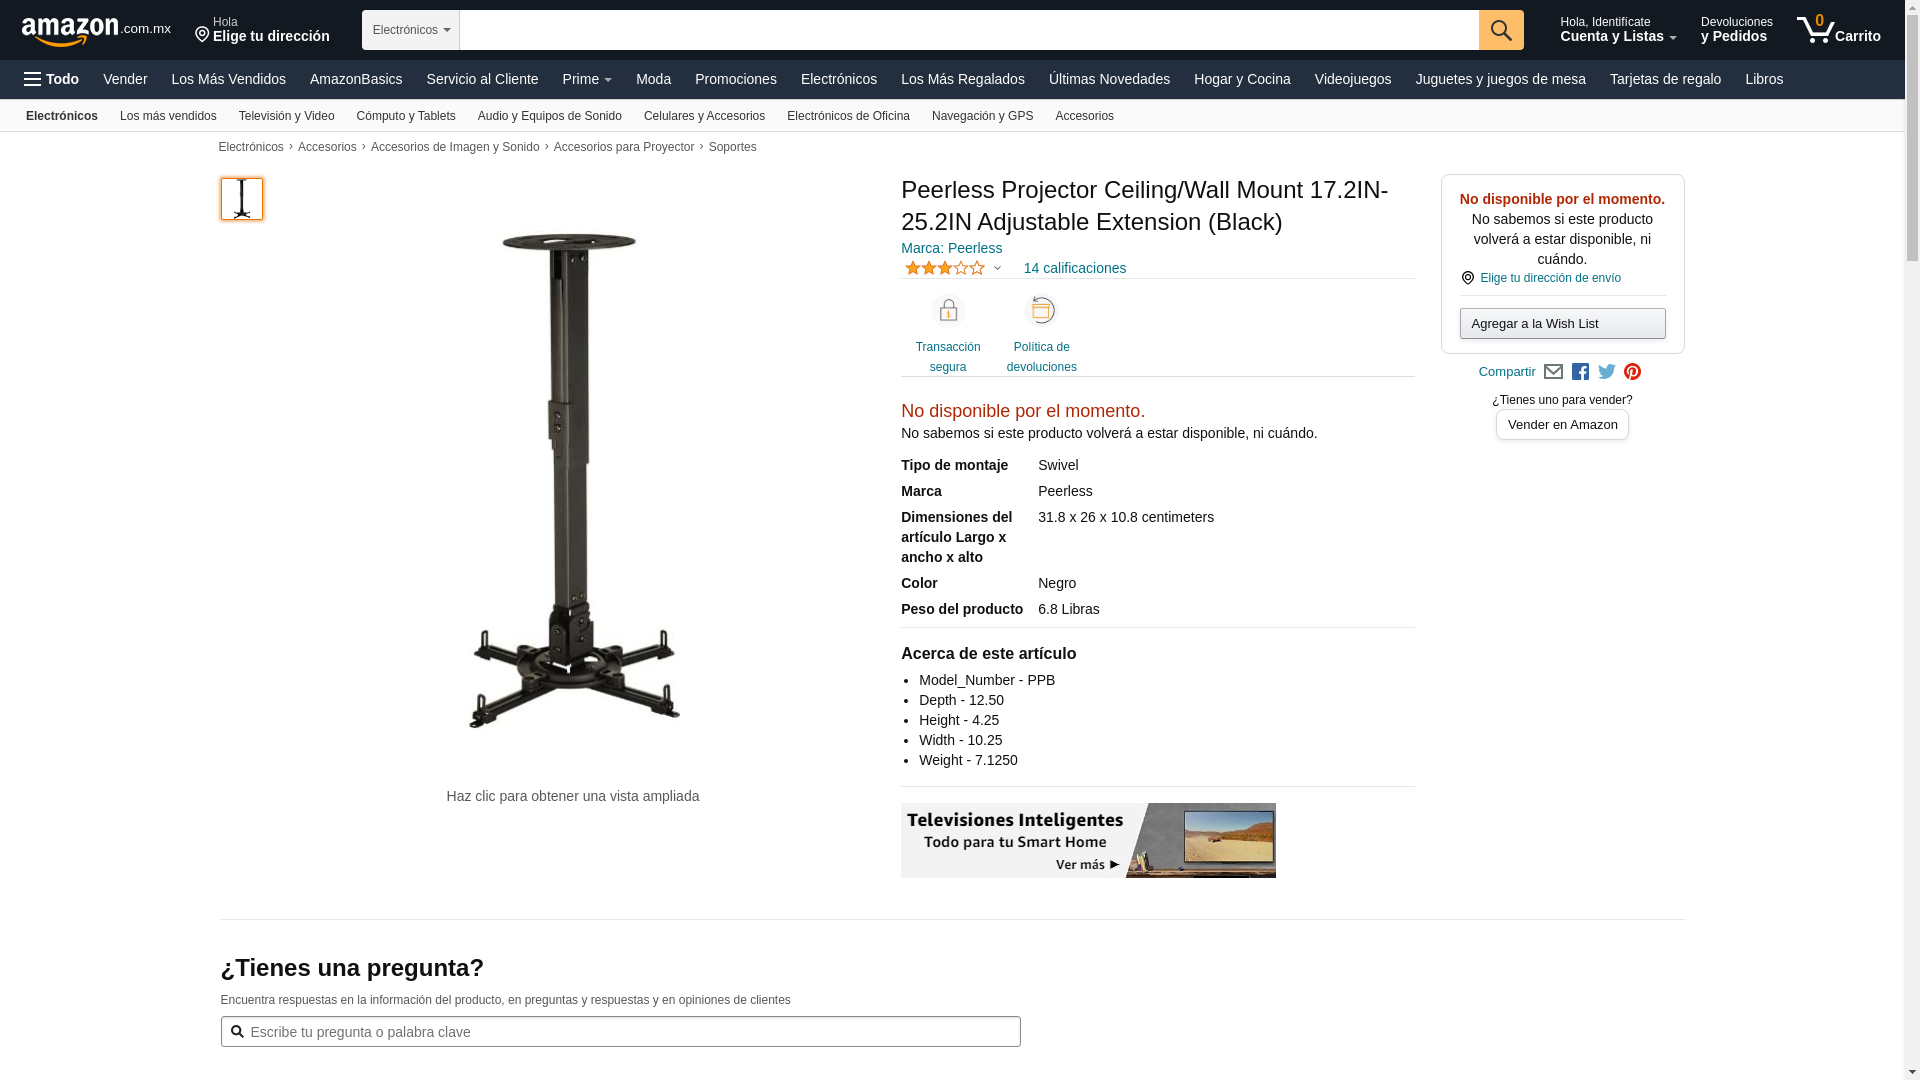Screen dimensions: 1920x1080
Task: Click the question search input field
Action: [x=620, y=1032]
